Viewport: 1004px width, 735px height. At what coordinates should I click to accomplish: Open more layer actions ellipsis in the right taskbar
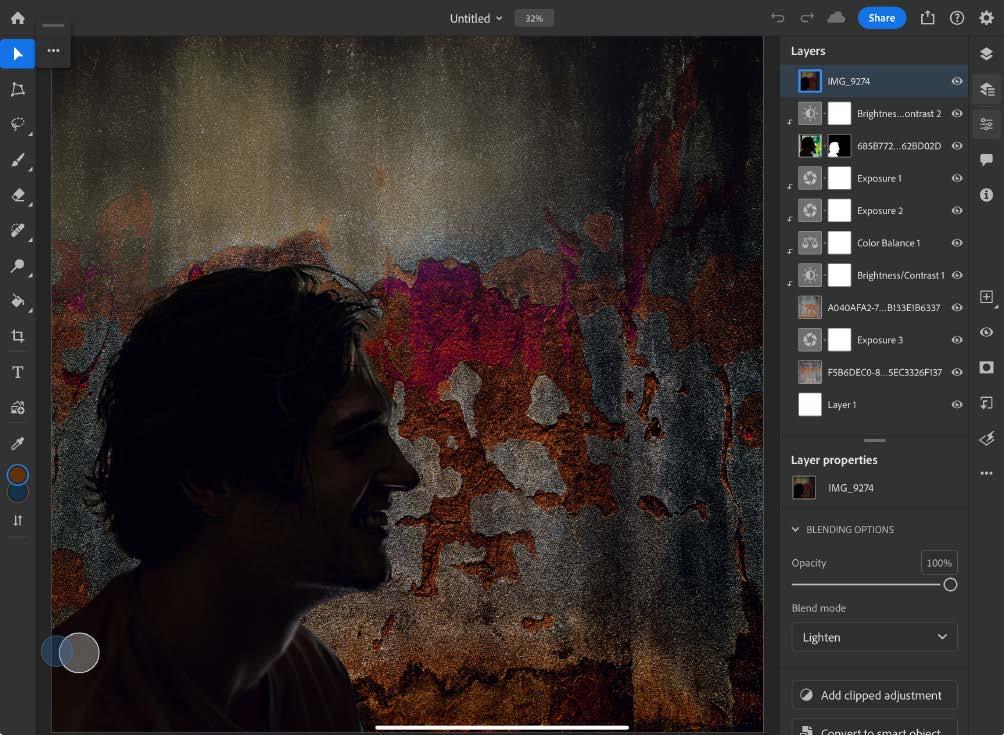point(986,473)
